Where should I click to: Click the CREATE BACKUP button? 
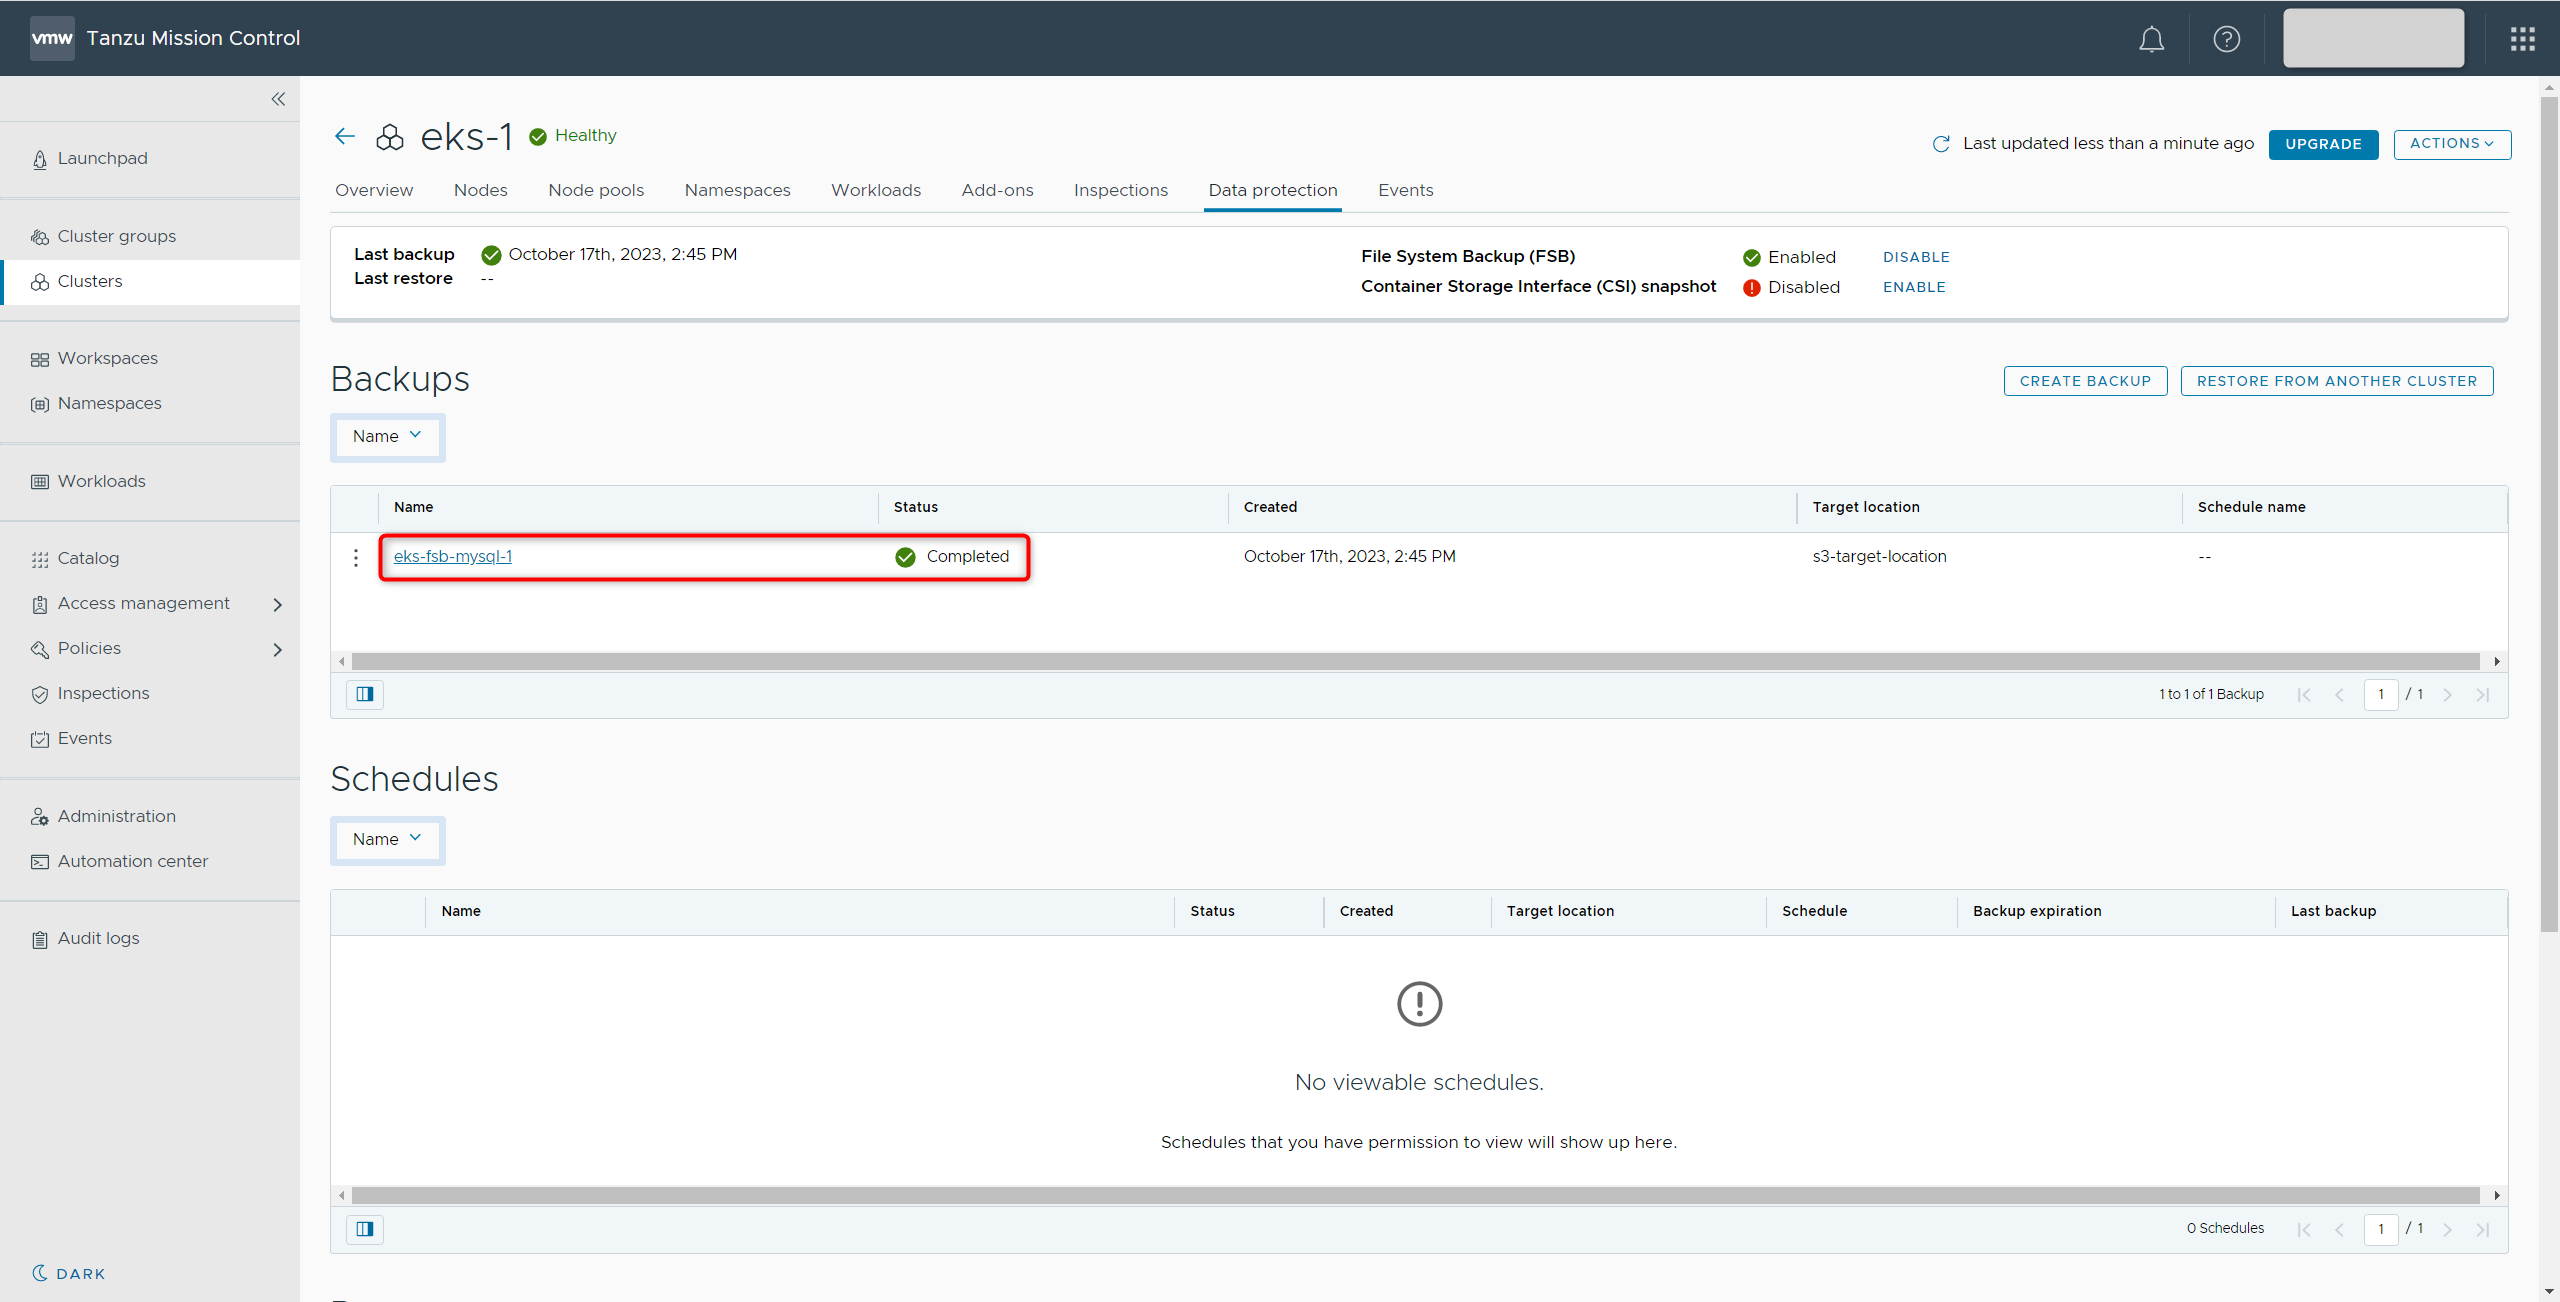[x=2084, y=381]
